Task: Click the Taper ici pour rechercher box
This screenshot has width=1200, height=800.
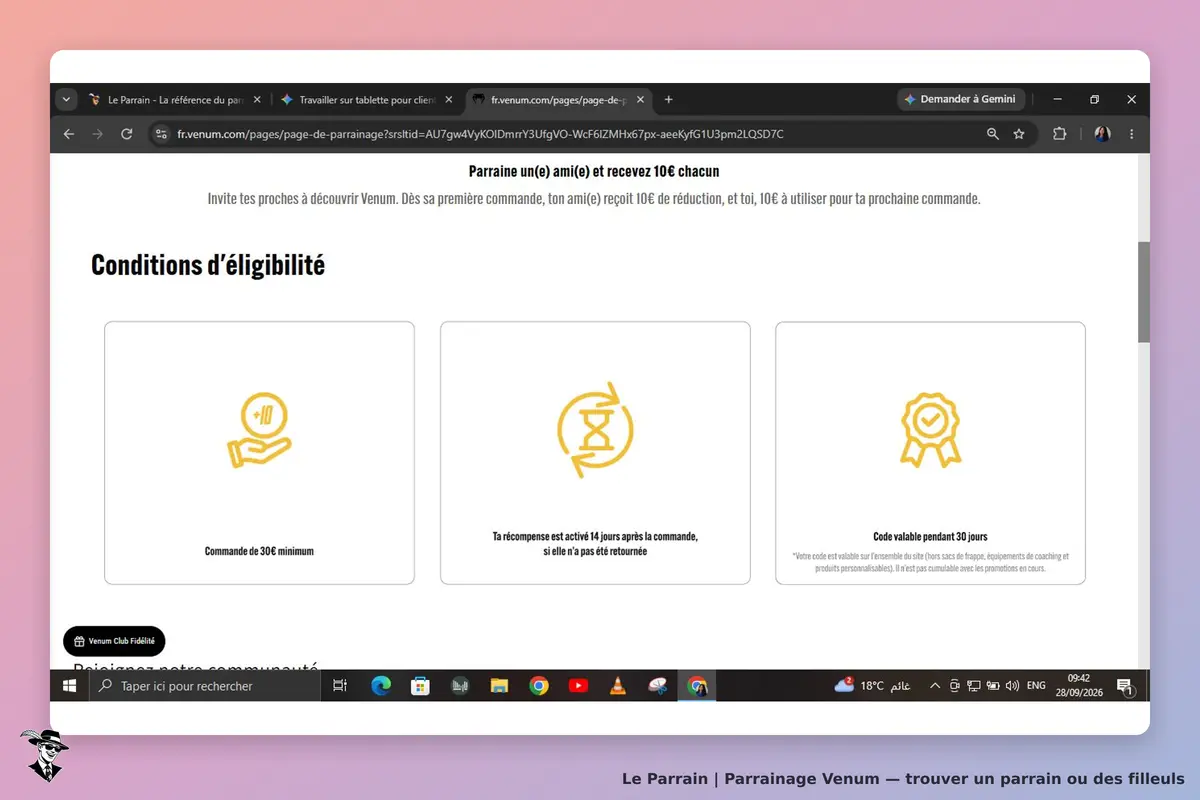Action: click(x=205, y=686)
